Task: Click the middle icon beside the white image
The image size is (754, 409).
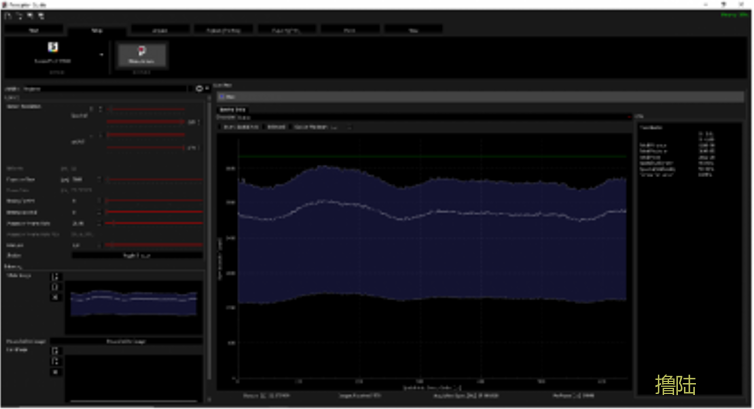Action: tap(55, 287)
